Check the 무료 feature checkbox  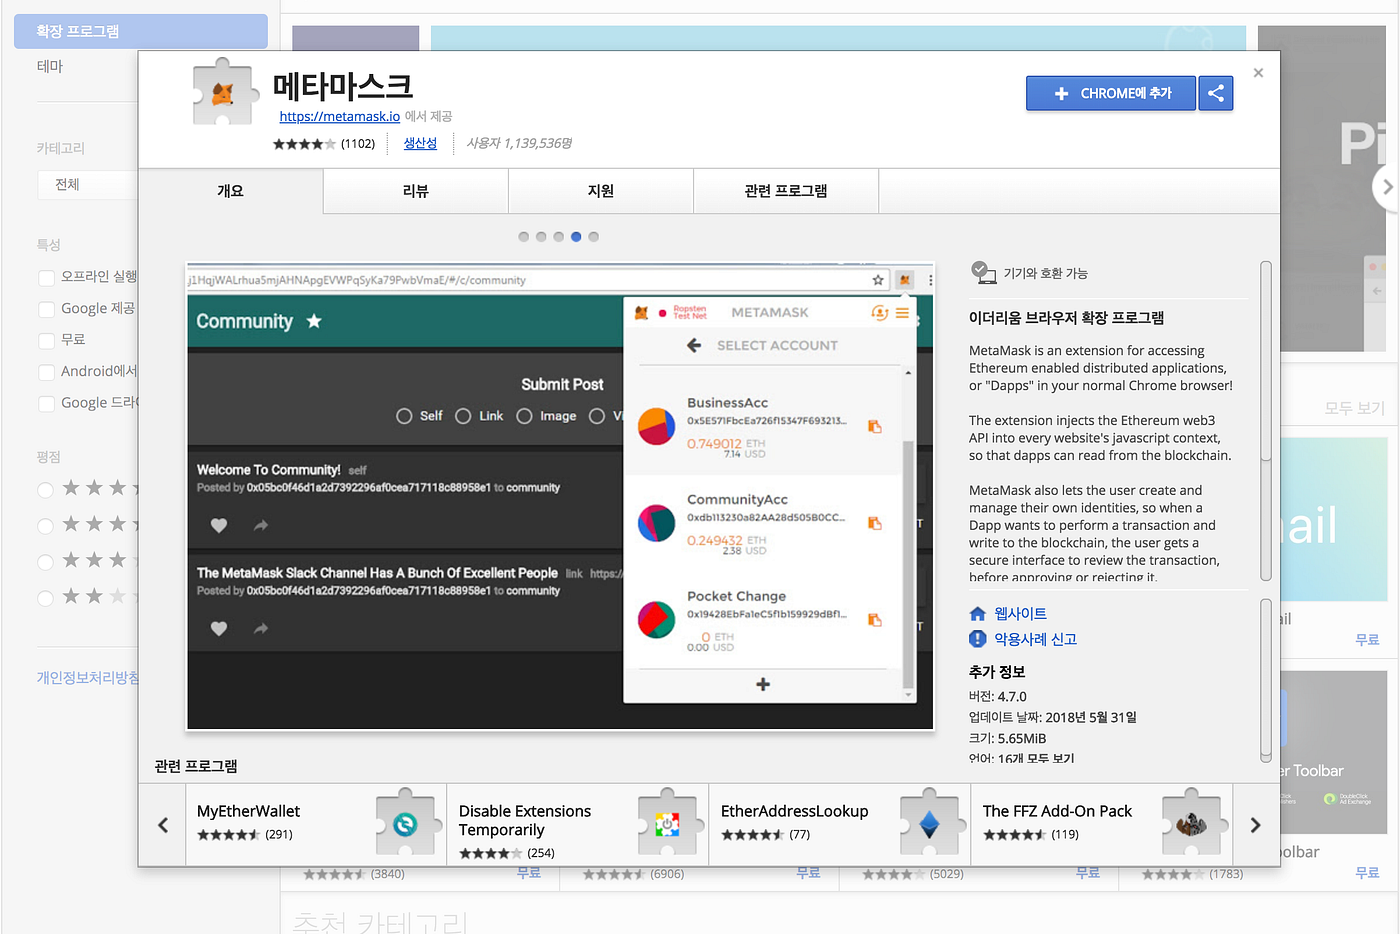click(x=46, y=340)
